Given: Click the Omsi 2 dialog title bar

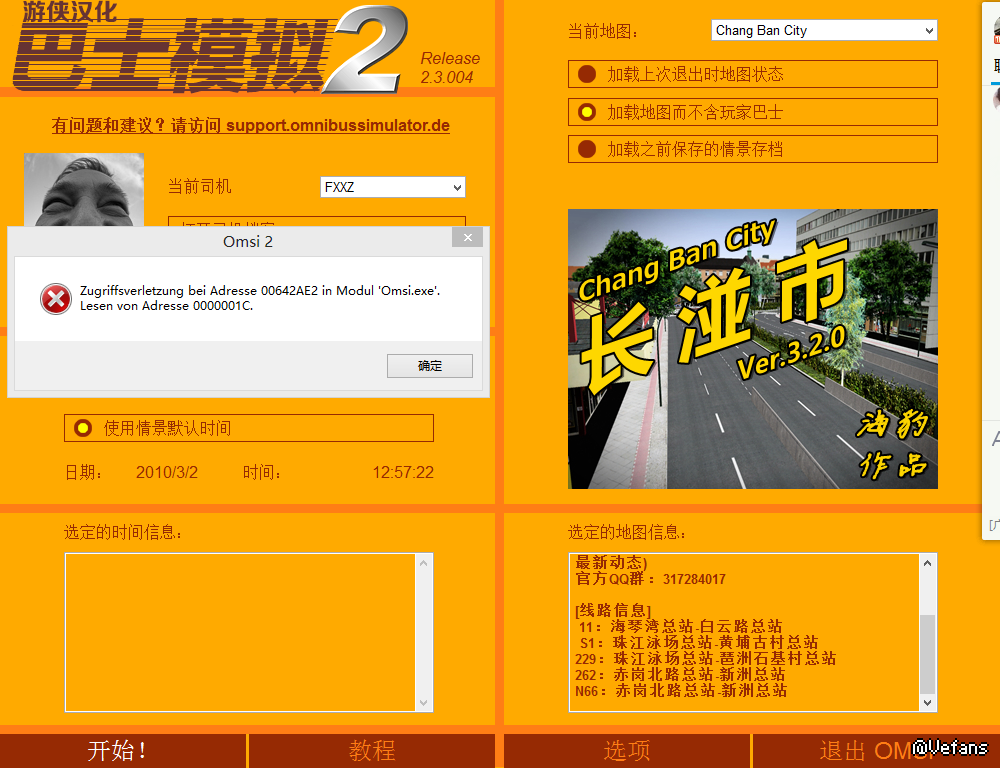Looking at the screenshot, I should pyautogui.click(x=247, y=242).
